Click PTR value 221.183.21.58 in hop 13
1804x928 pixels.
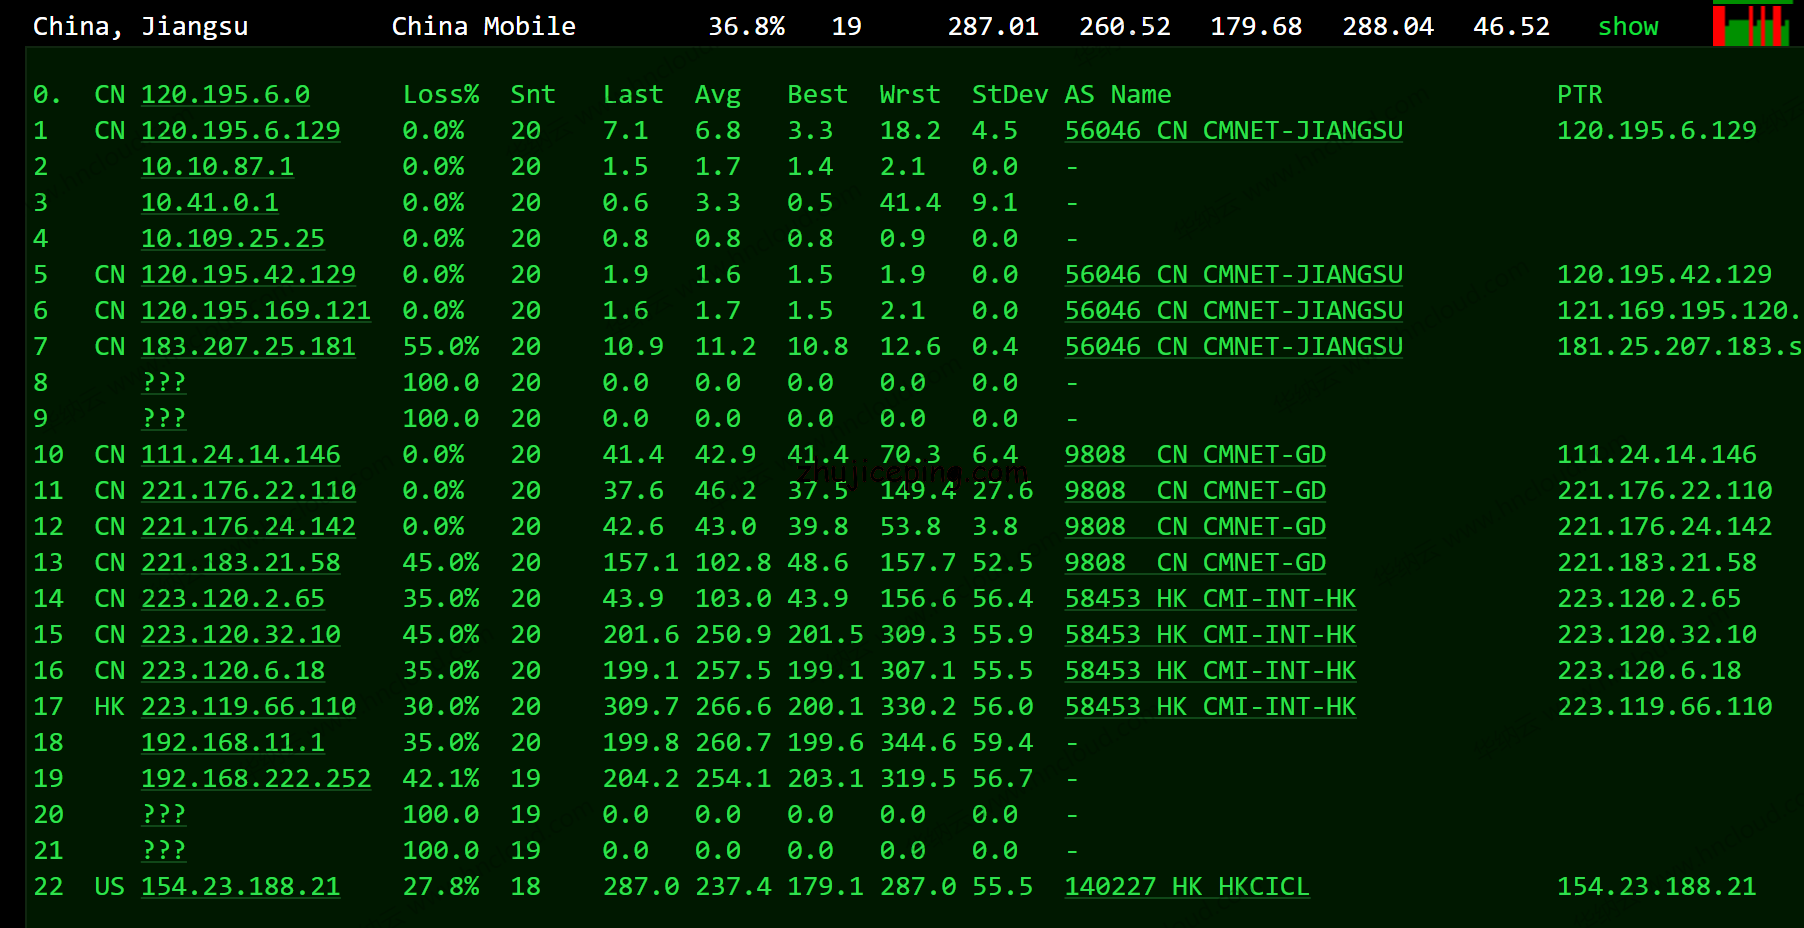(1656, 563)
